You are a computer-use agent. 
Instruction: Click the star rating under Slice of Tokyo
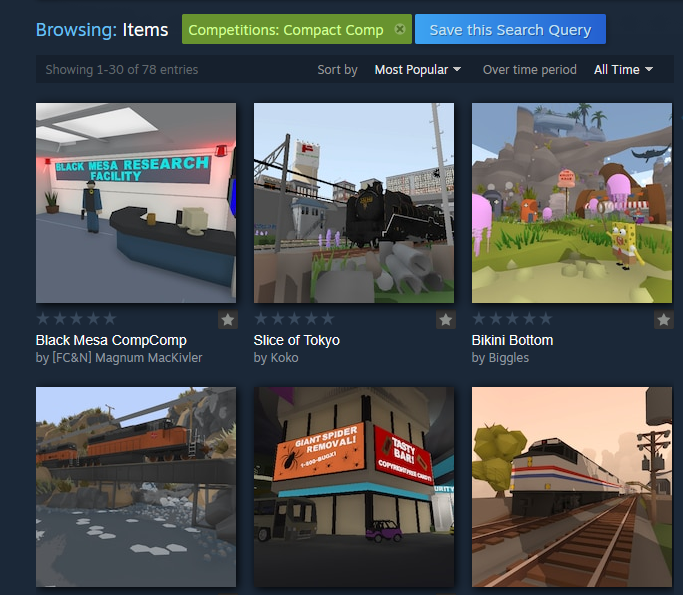click(x=294, y=319)
